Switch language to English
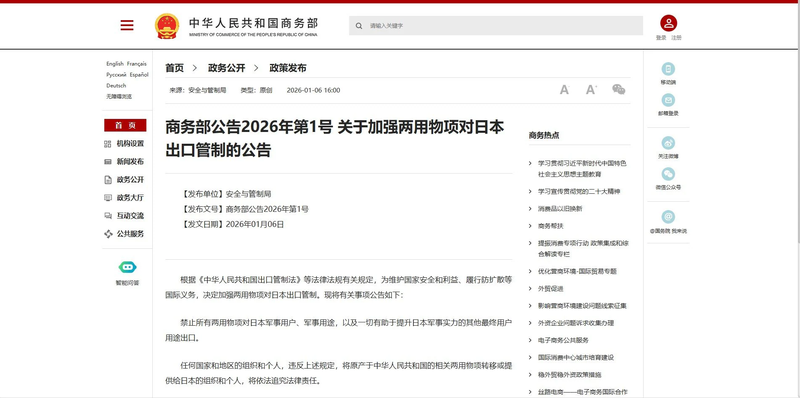Screen dimensions: 800x398 115,64
